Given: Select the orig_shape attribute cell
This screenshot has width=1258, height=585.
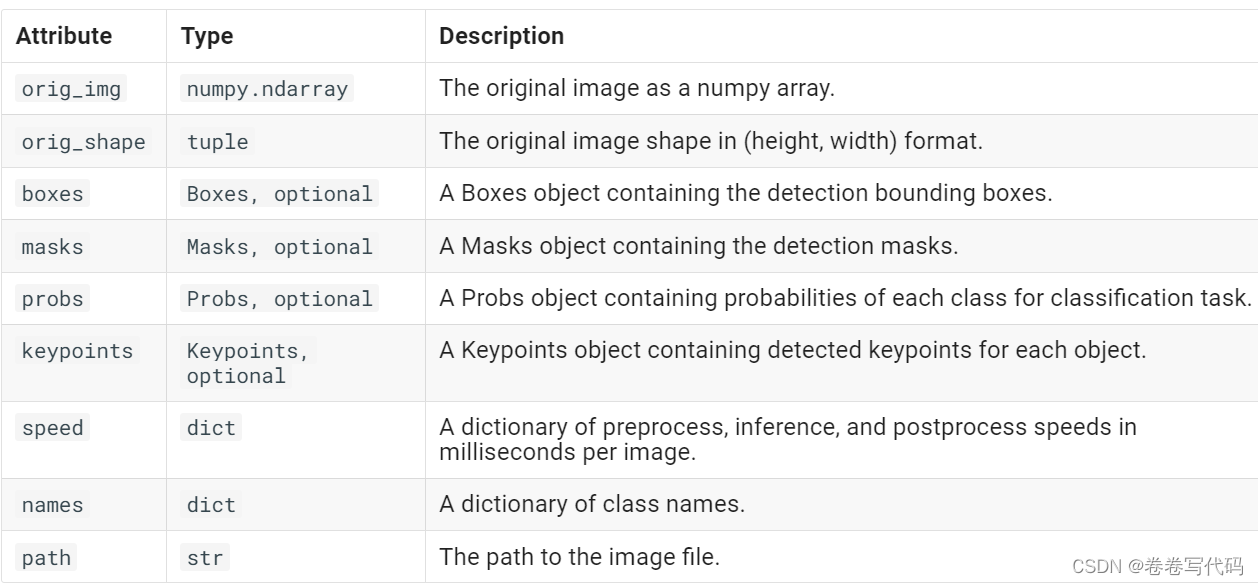Looking at the screenshot, I should (x=83, y=142).
